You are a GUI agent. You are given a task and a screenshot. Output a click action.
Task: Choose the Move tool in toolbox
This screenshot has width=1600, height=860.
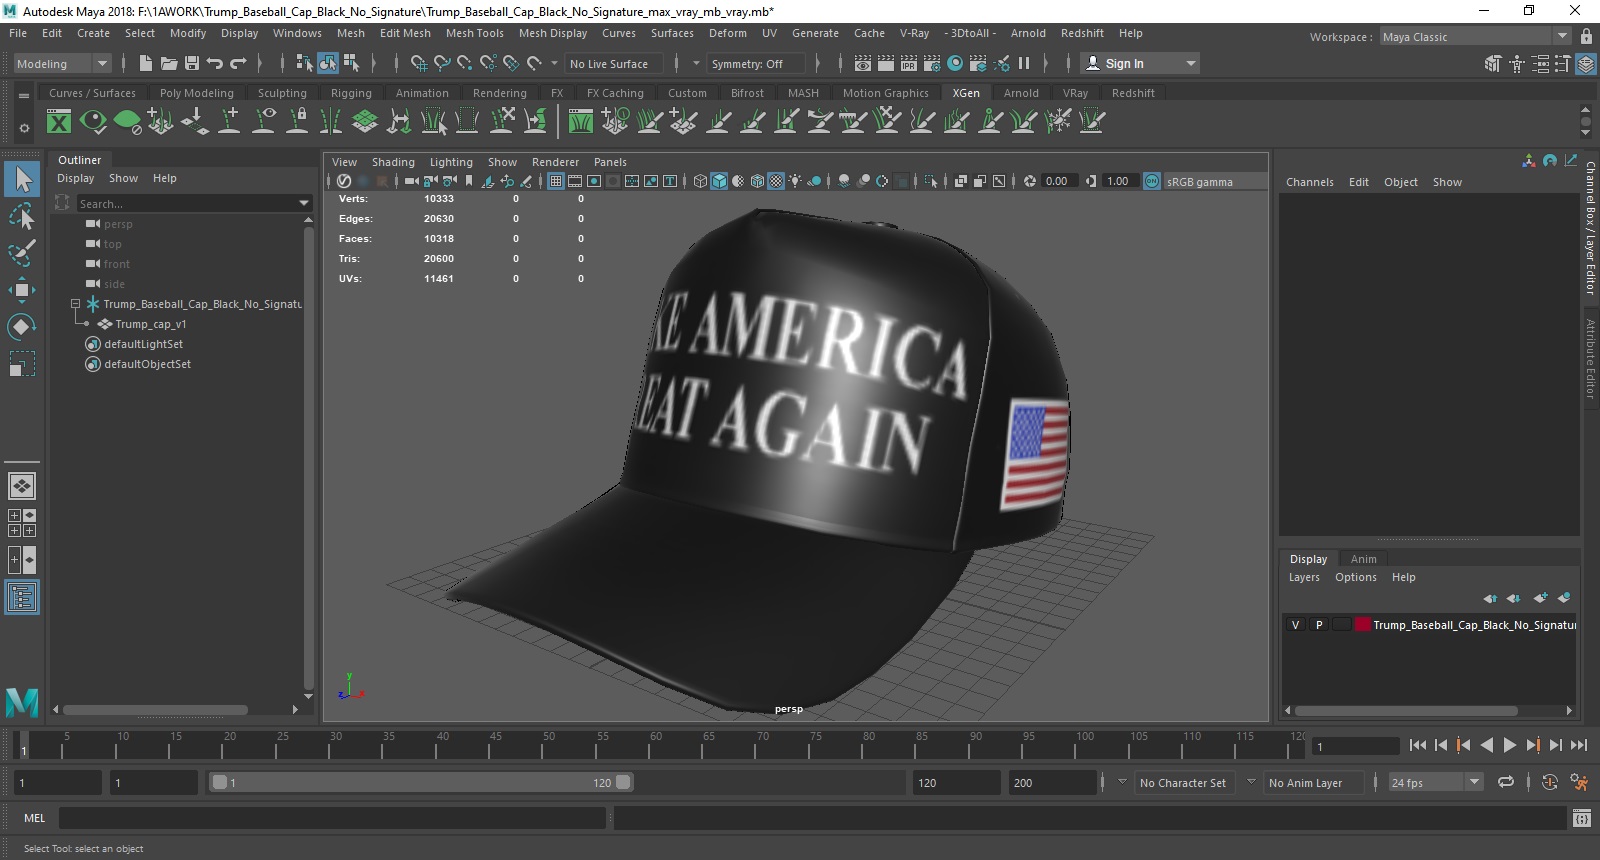click(x=22, y=290)
